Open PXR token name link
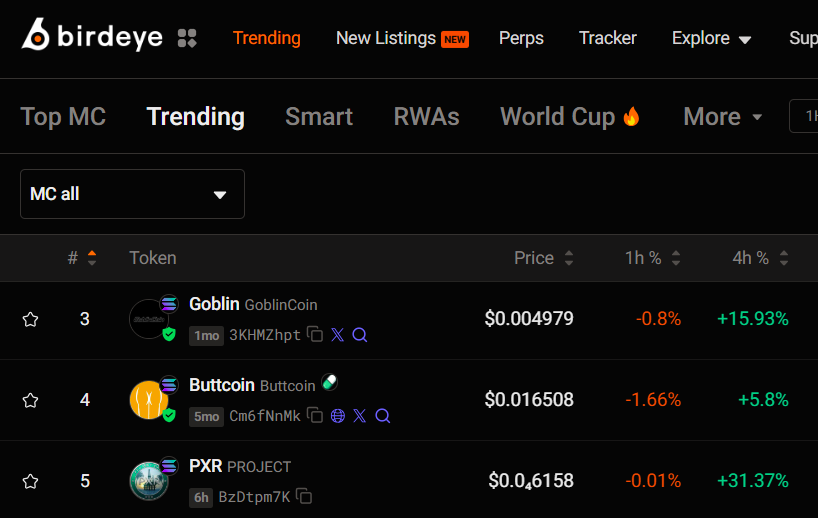The width and height of the screenshot is (818, 518). click(x=206, y=466)
